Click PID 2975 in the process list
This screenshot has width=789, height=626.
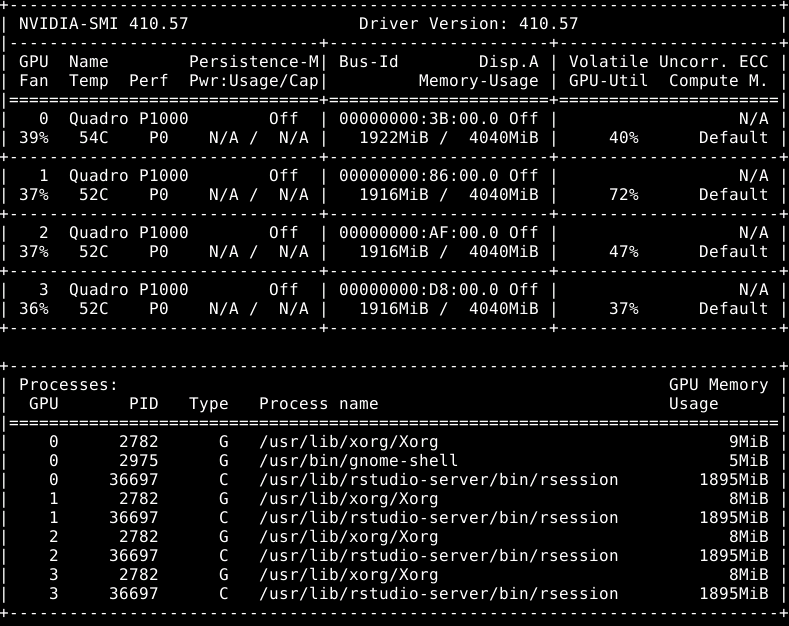point(138,461)
